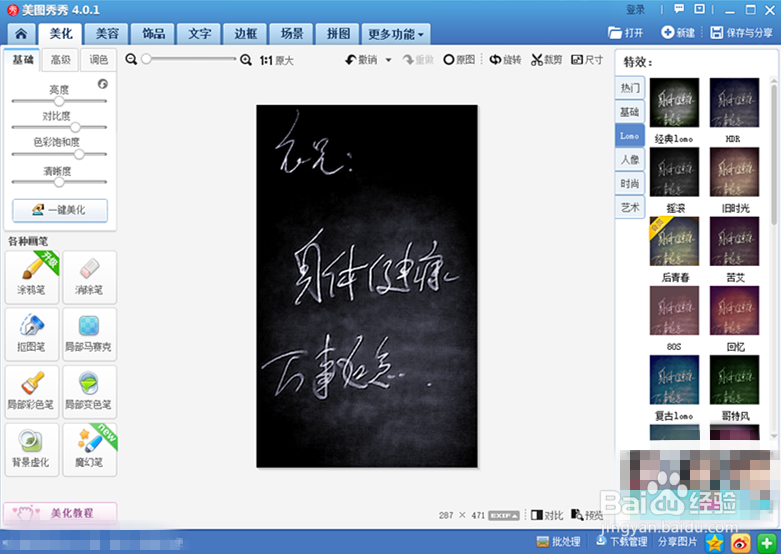
Task: Select the 局部变色笔 recolor tool
Action: tap(90, 392)
